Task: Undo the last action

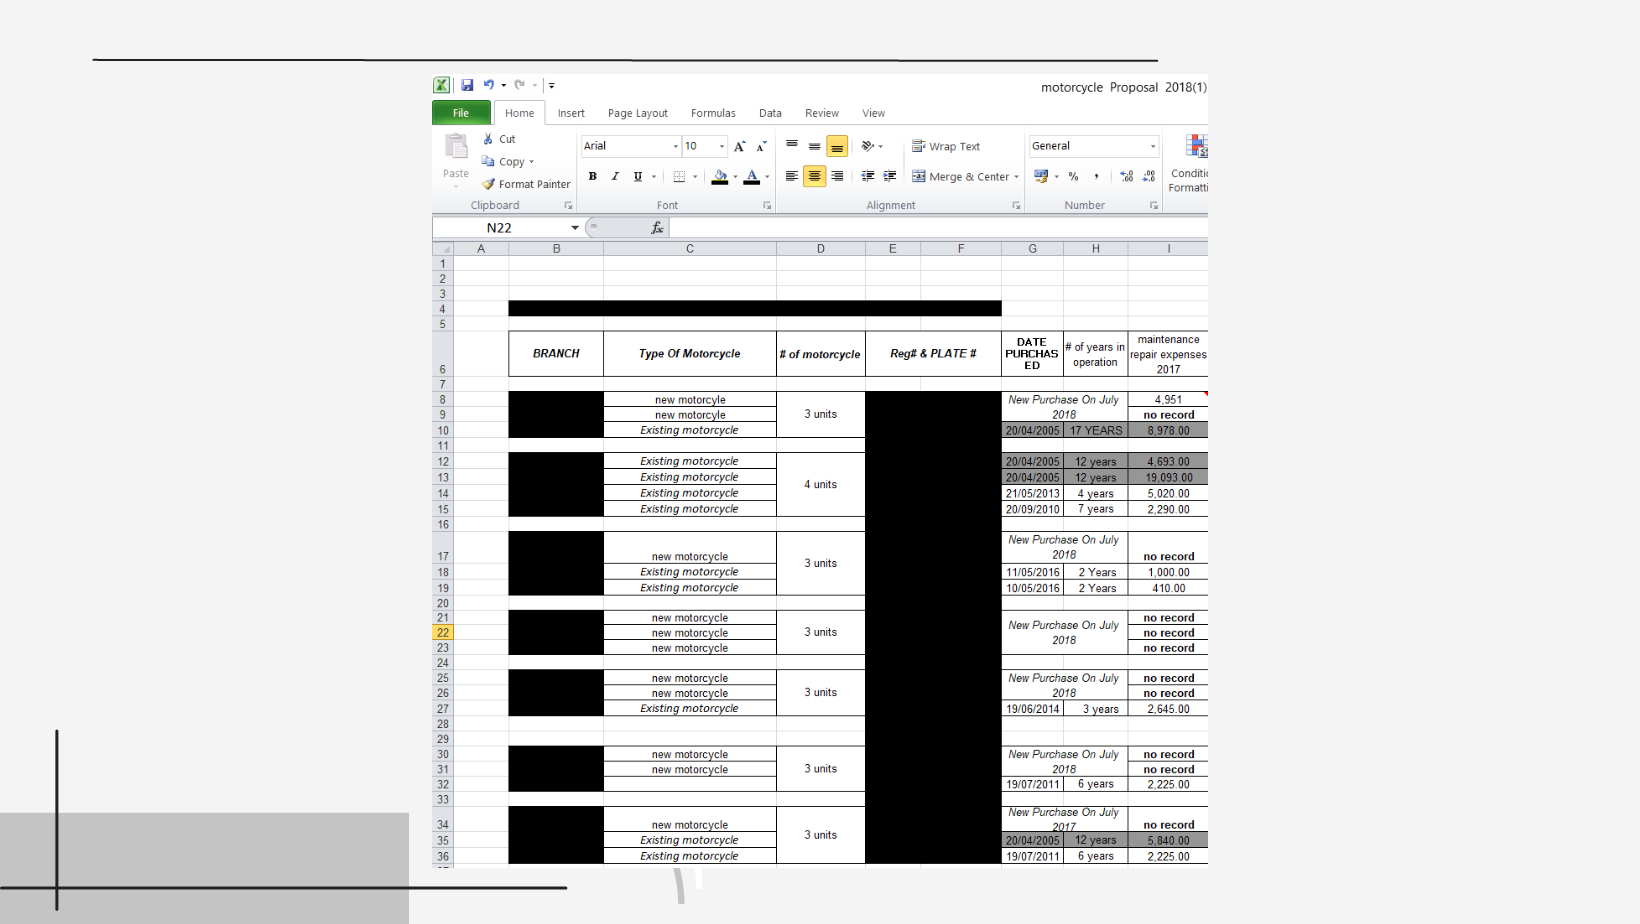Action: click(488, 85)
